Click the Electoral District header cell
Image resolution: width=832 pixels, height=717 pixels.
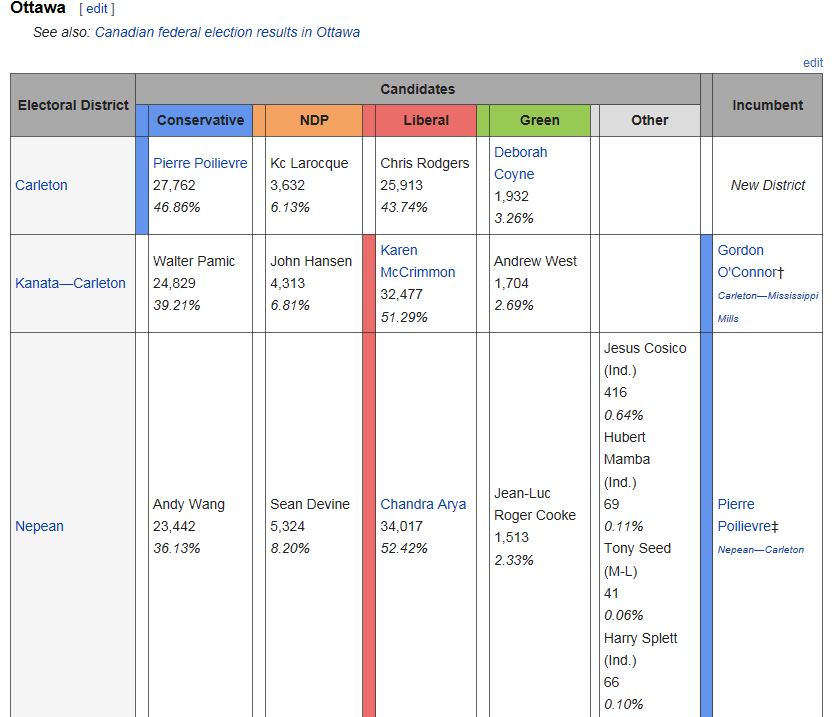click(x=73, y=105)
